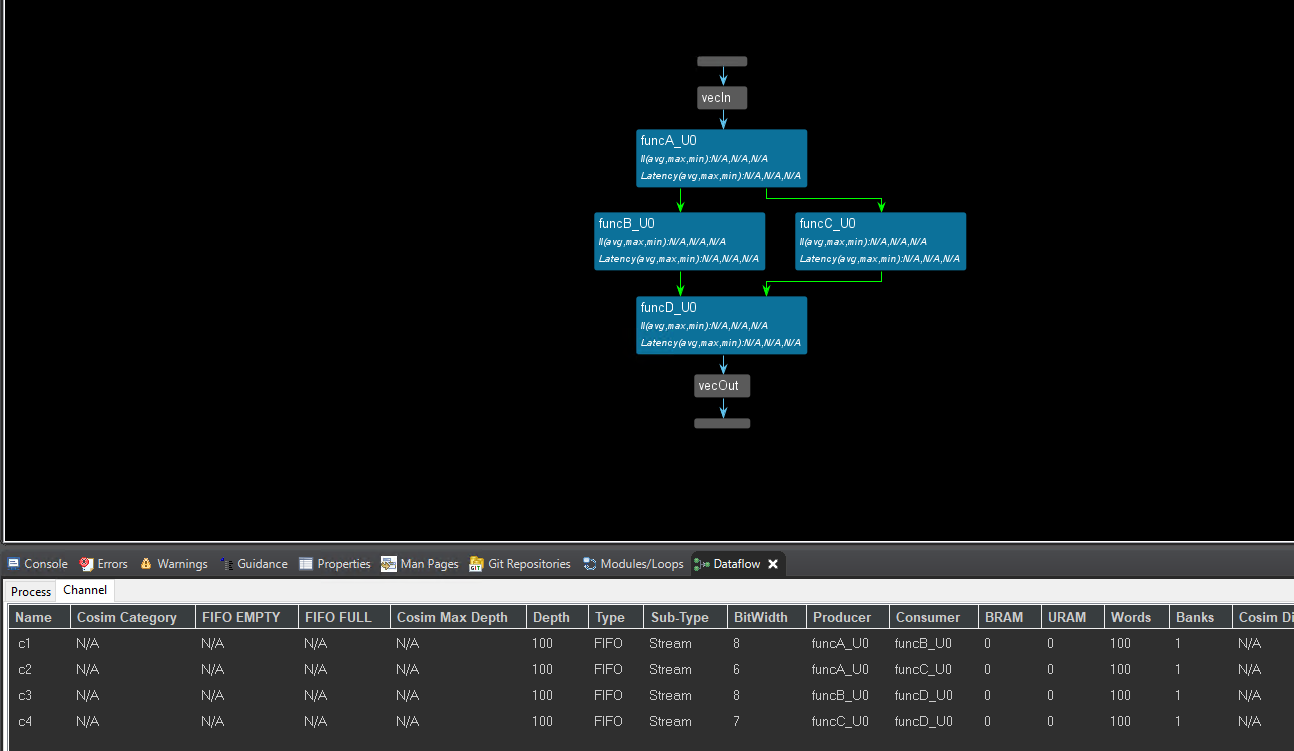Open the Errors tab
Viewport: 1294px width, 751px height.
(x=104, y=564)
